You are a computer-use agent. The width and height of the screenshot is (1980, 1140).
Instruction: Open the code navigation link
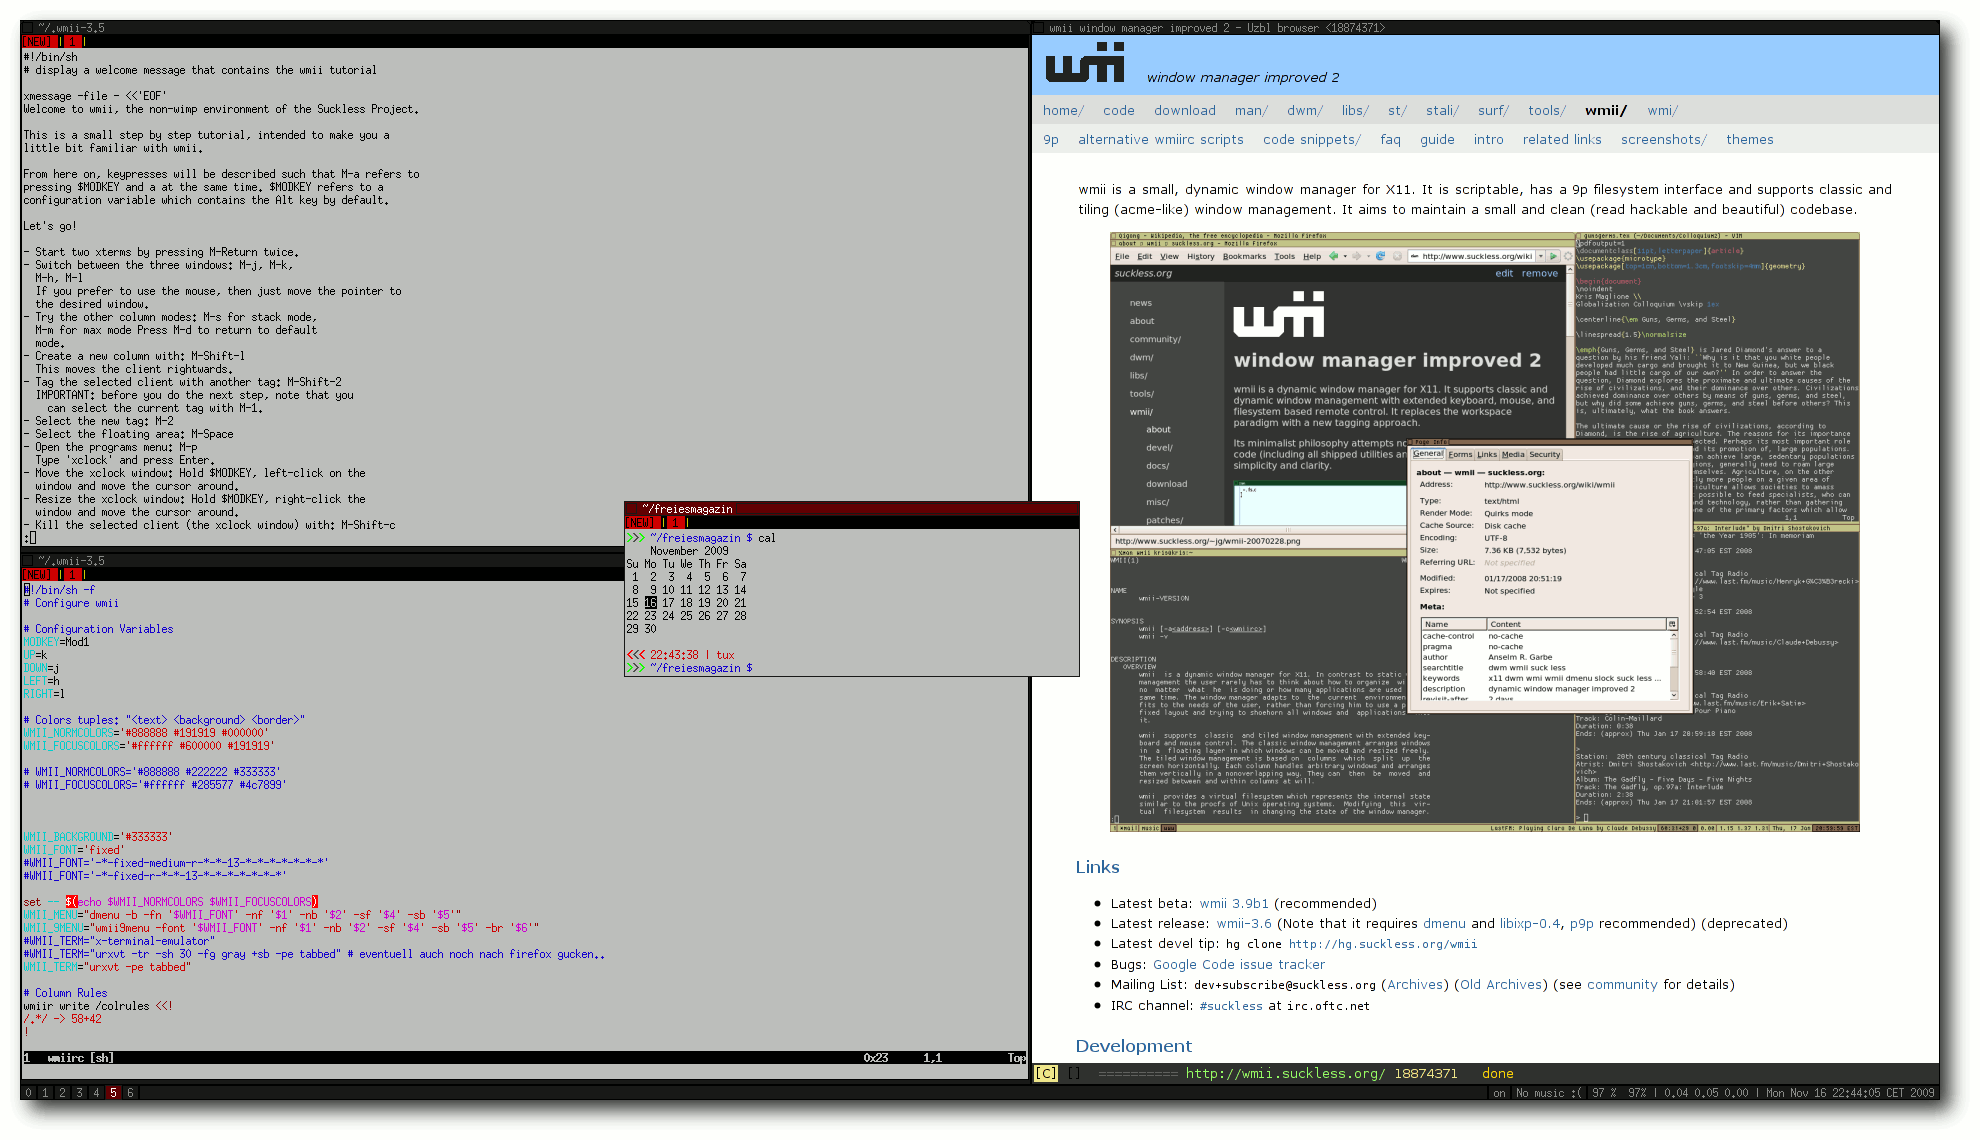1118,110
